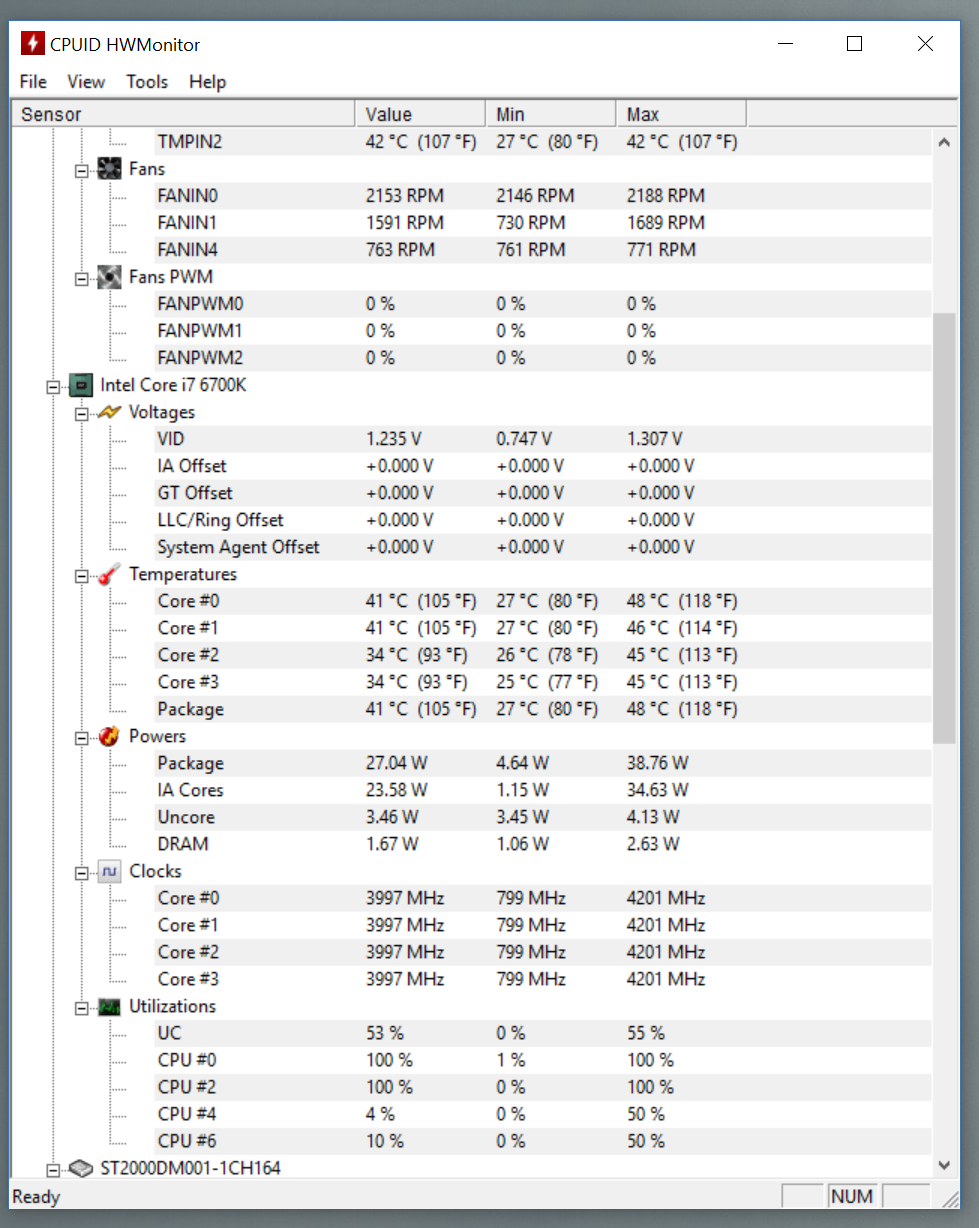Viewport: 979px width, 1228px height.
Task: Click the Fans PWM category icon
Action: pyautogui.click(x=110, y=277)
